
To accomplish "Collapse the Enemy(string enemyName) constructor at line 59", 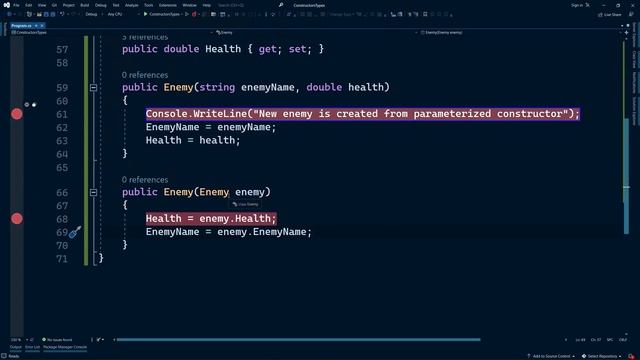I will coord(93,87).
